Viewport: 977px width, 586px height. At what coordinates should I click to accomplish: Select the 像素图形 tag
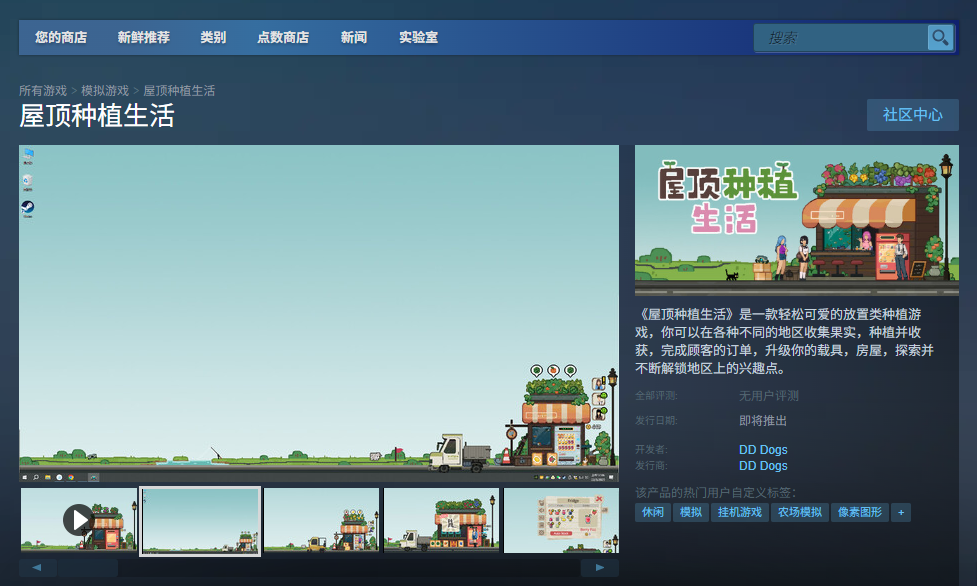click(859, 512)
